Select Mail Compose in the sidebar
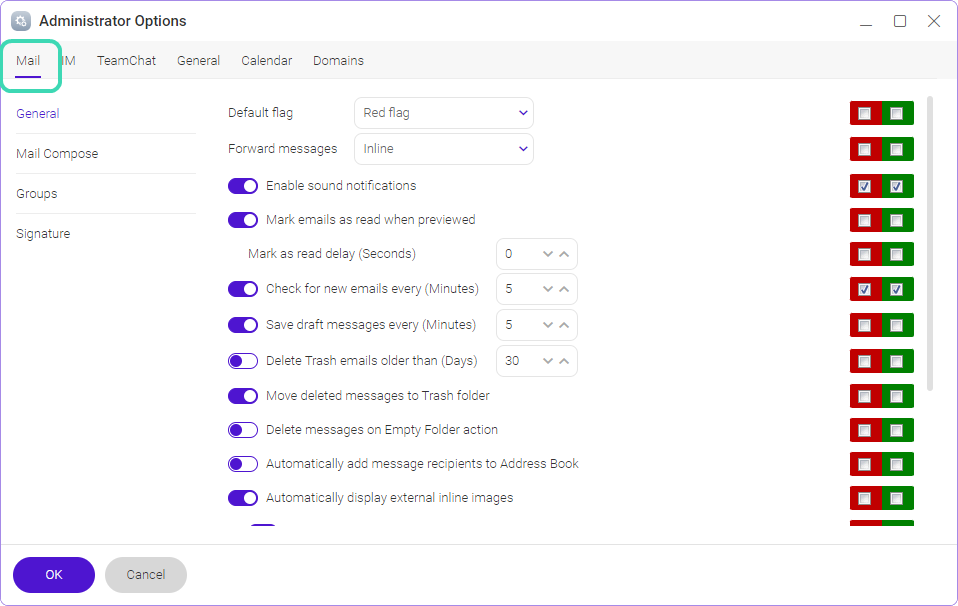The width and height of the screenshot is (958, 606). (57, 153)
